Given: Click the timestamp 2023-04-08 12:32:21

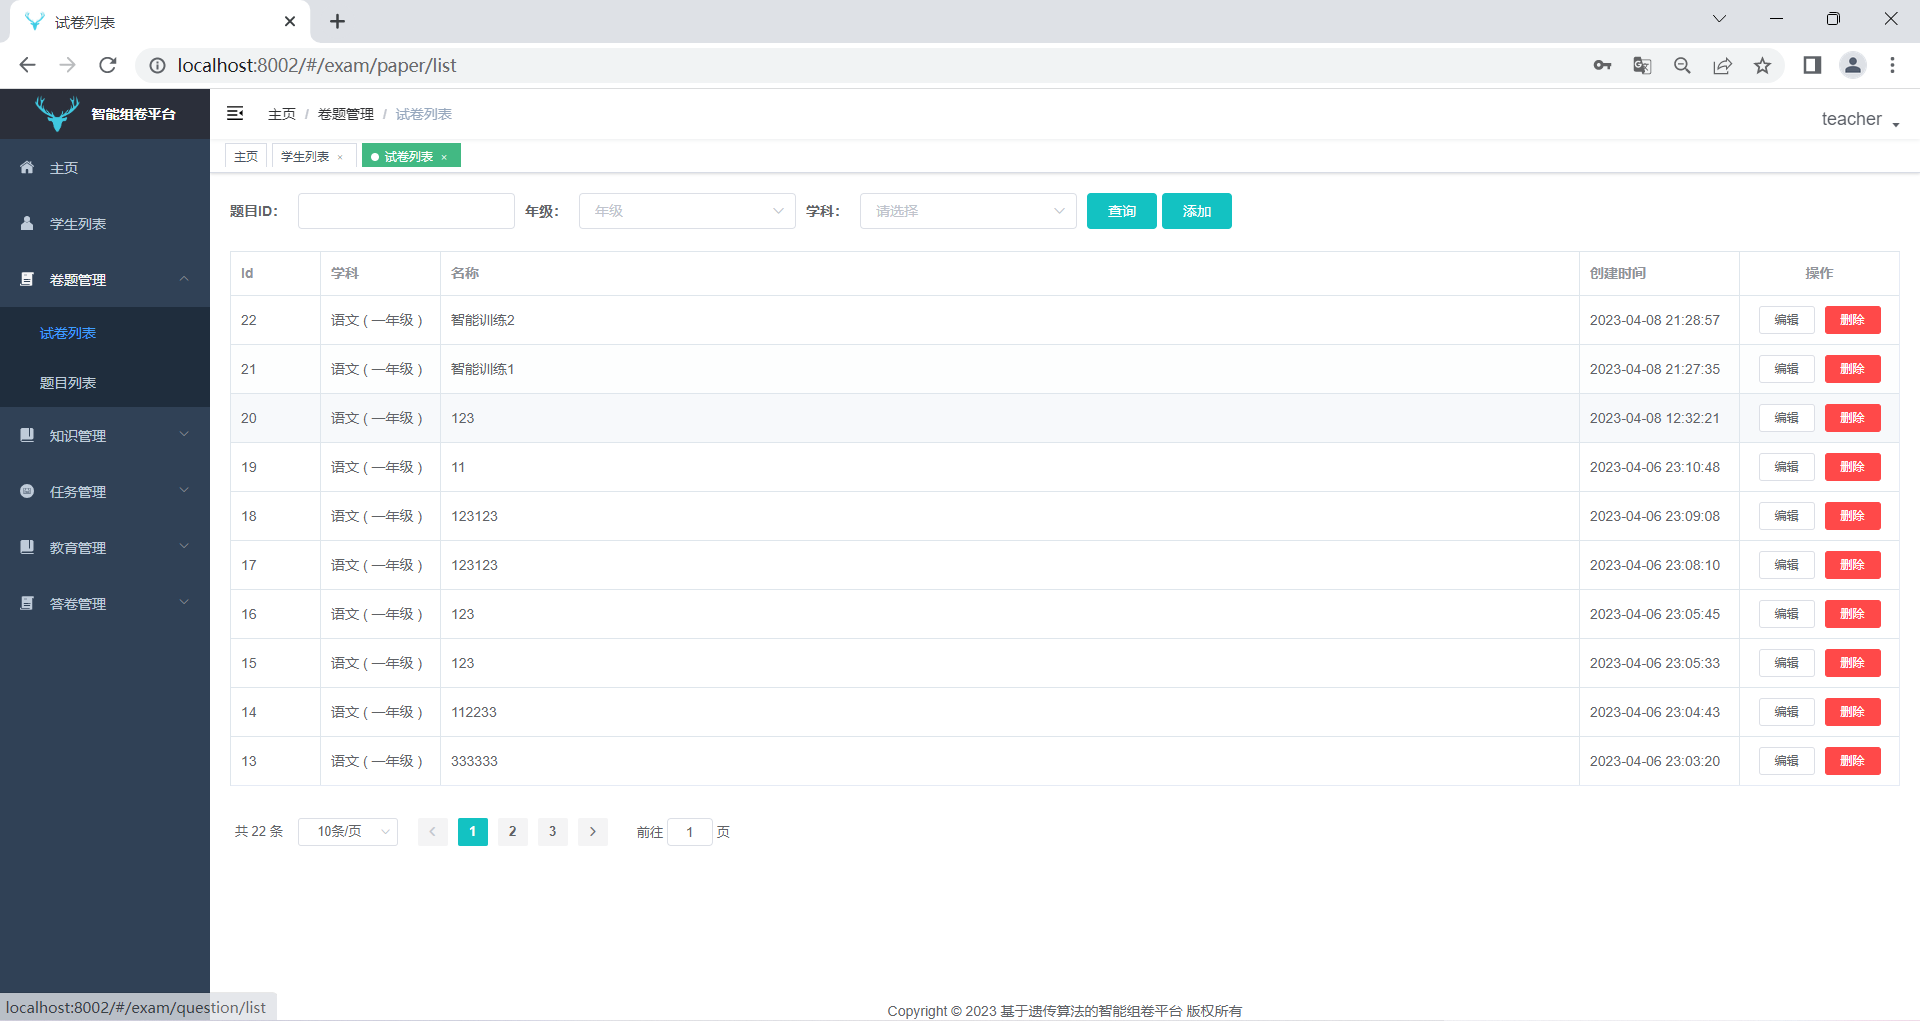Looking at the screenshot, I should coord(1655,418).
